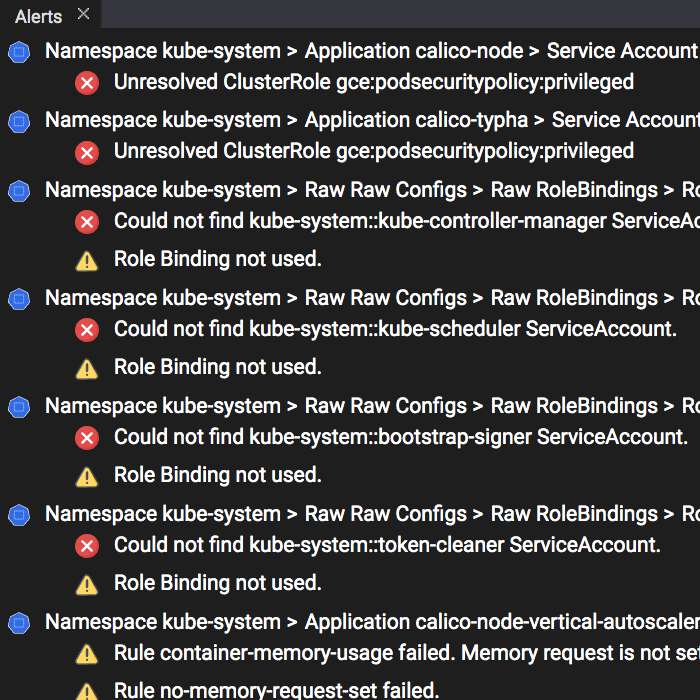The image size is (700, 700).
Task: Click red error icon for kube-scheduler ServiceAccount
Action: 87,329
